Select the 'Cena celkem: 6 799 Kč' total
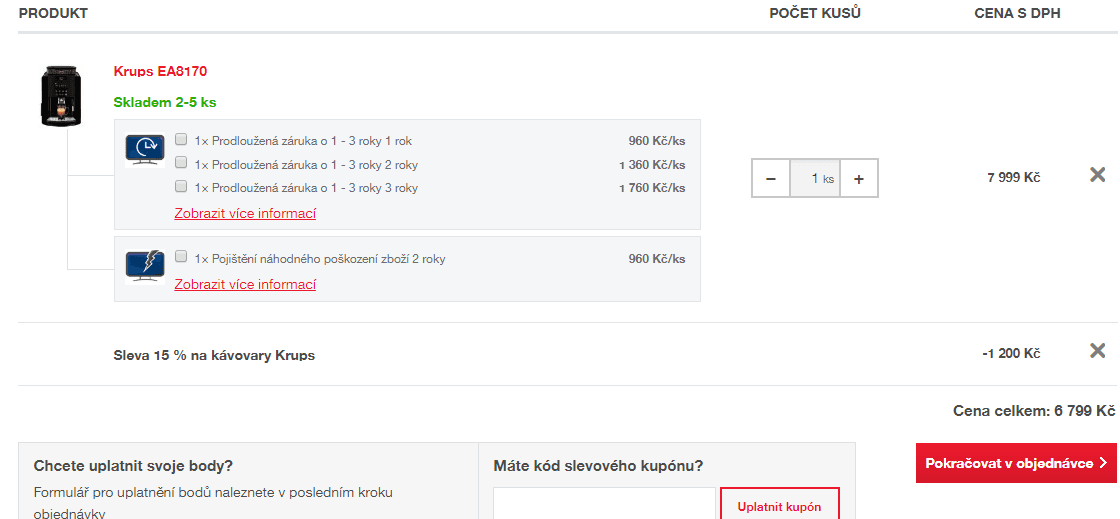This screenshot has width=1120, height=519. tap(1034, 411)
